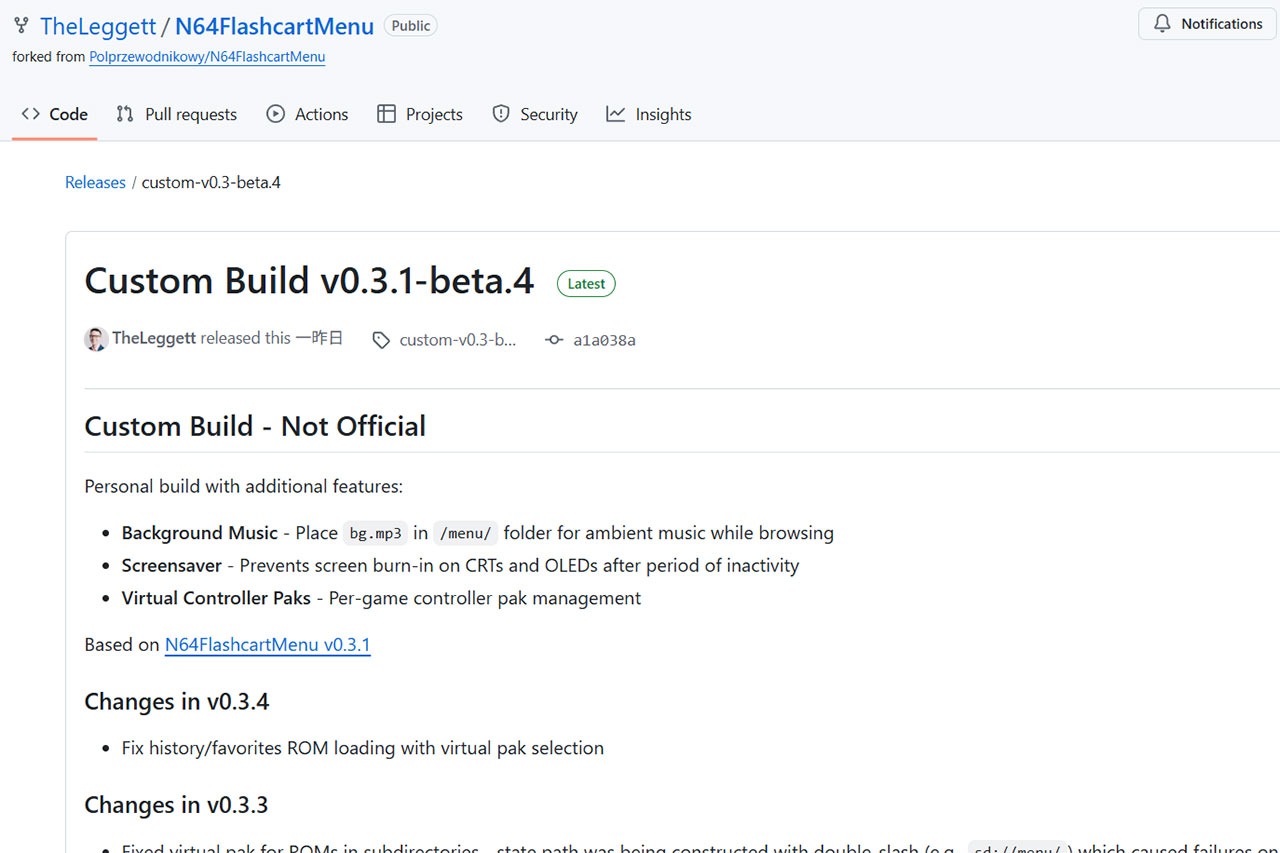The height and width of the screenshot is (853, 1280).
Task: Open Pull requests via its icon
Action: pos(123,113)
